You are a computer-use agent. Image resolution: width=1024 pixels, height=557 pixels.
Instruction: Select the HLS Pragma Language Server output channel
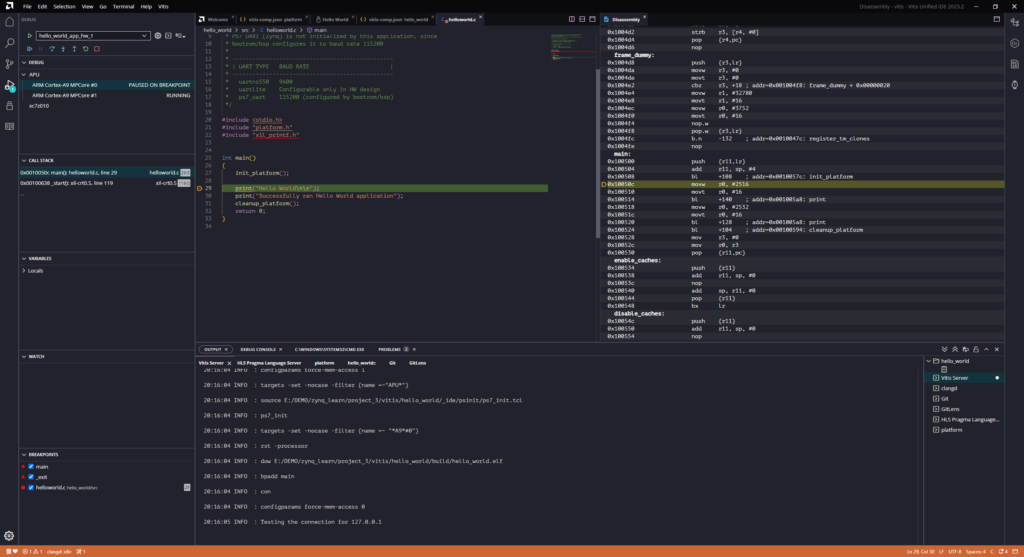coord(269,363)
